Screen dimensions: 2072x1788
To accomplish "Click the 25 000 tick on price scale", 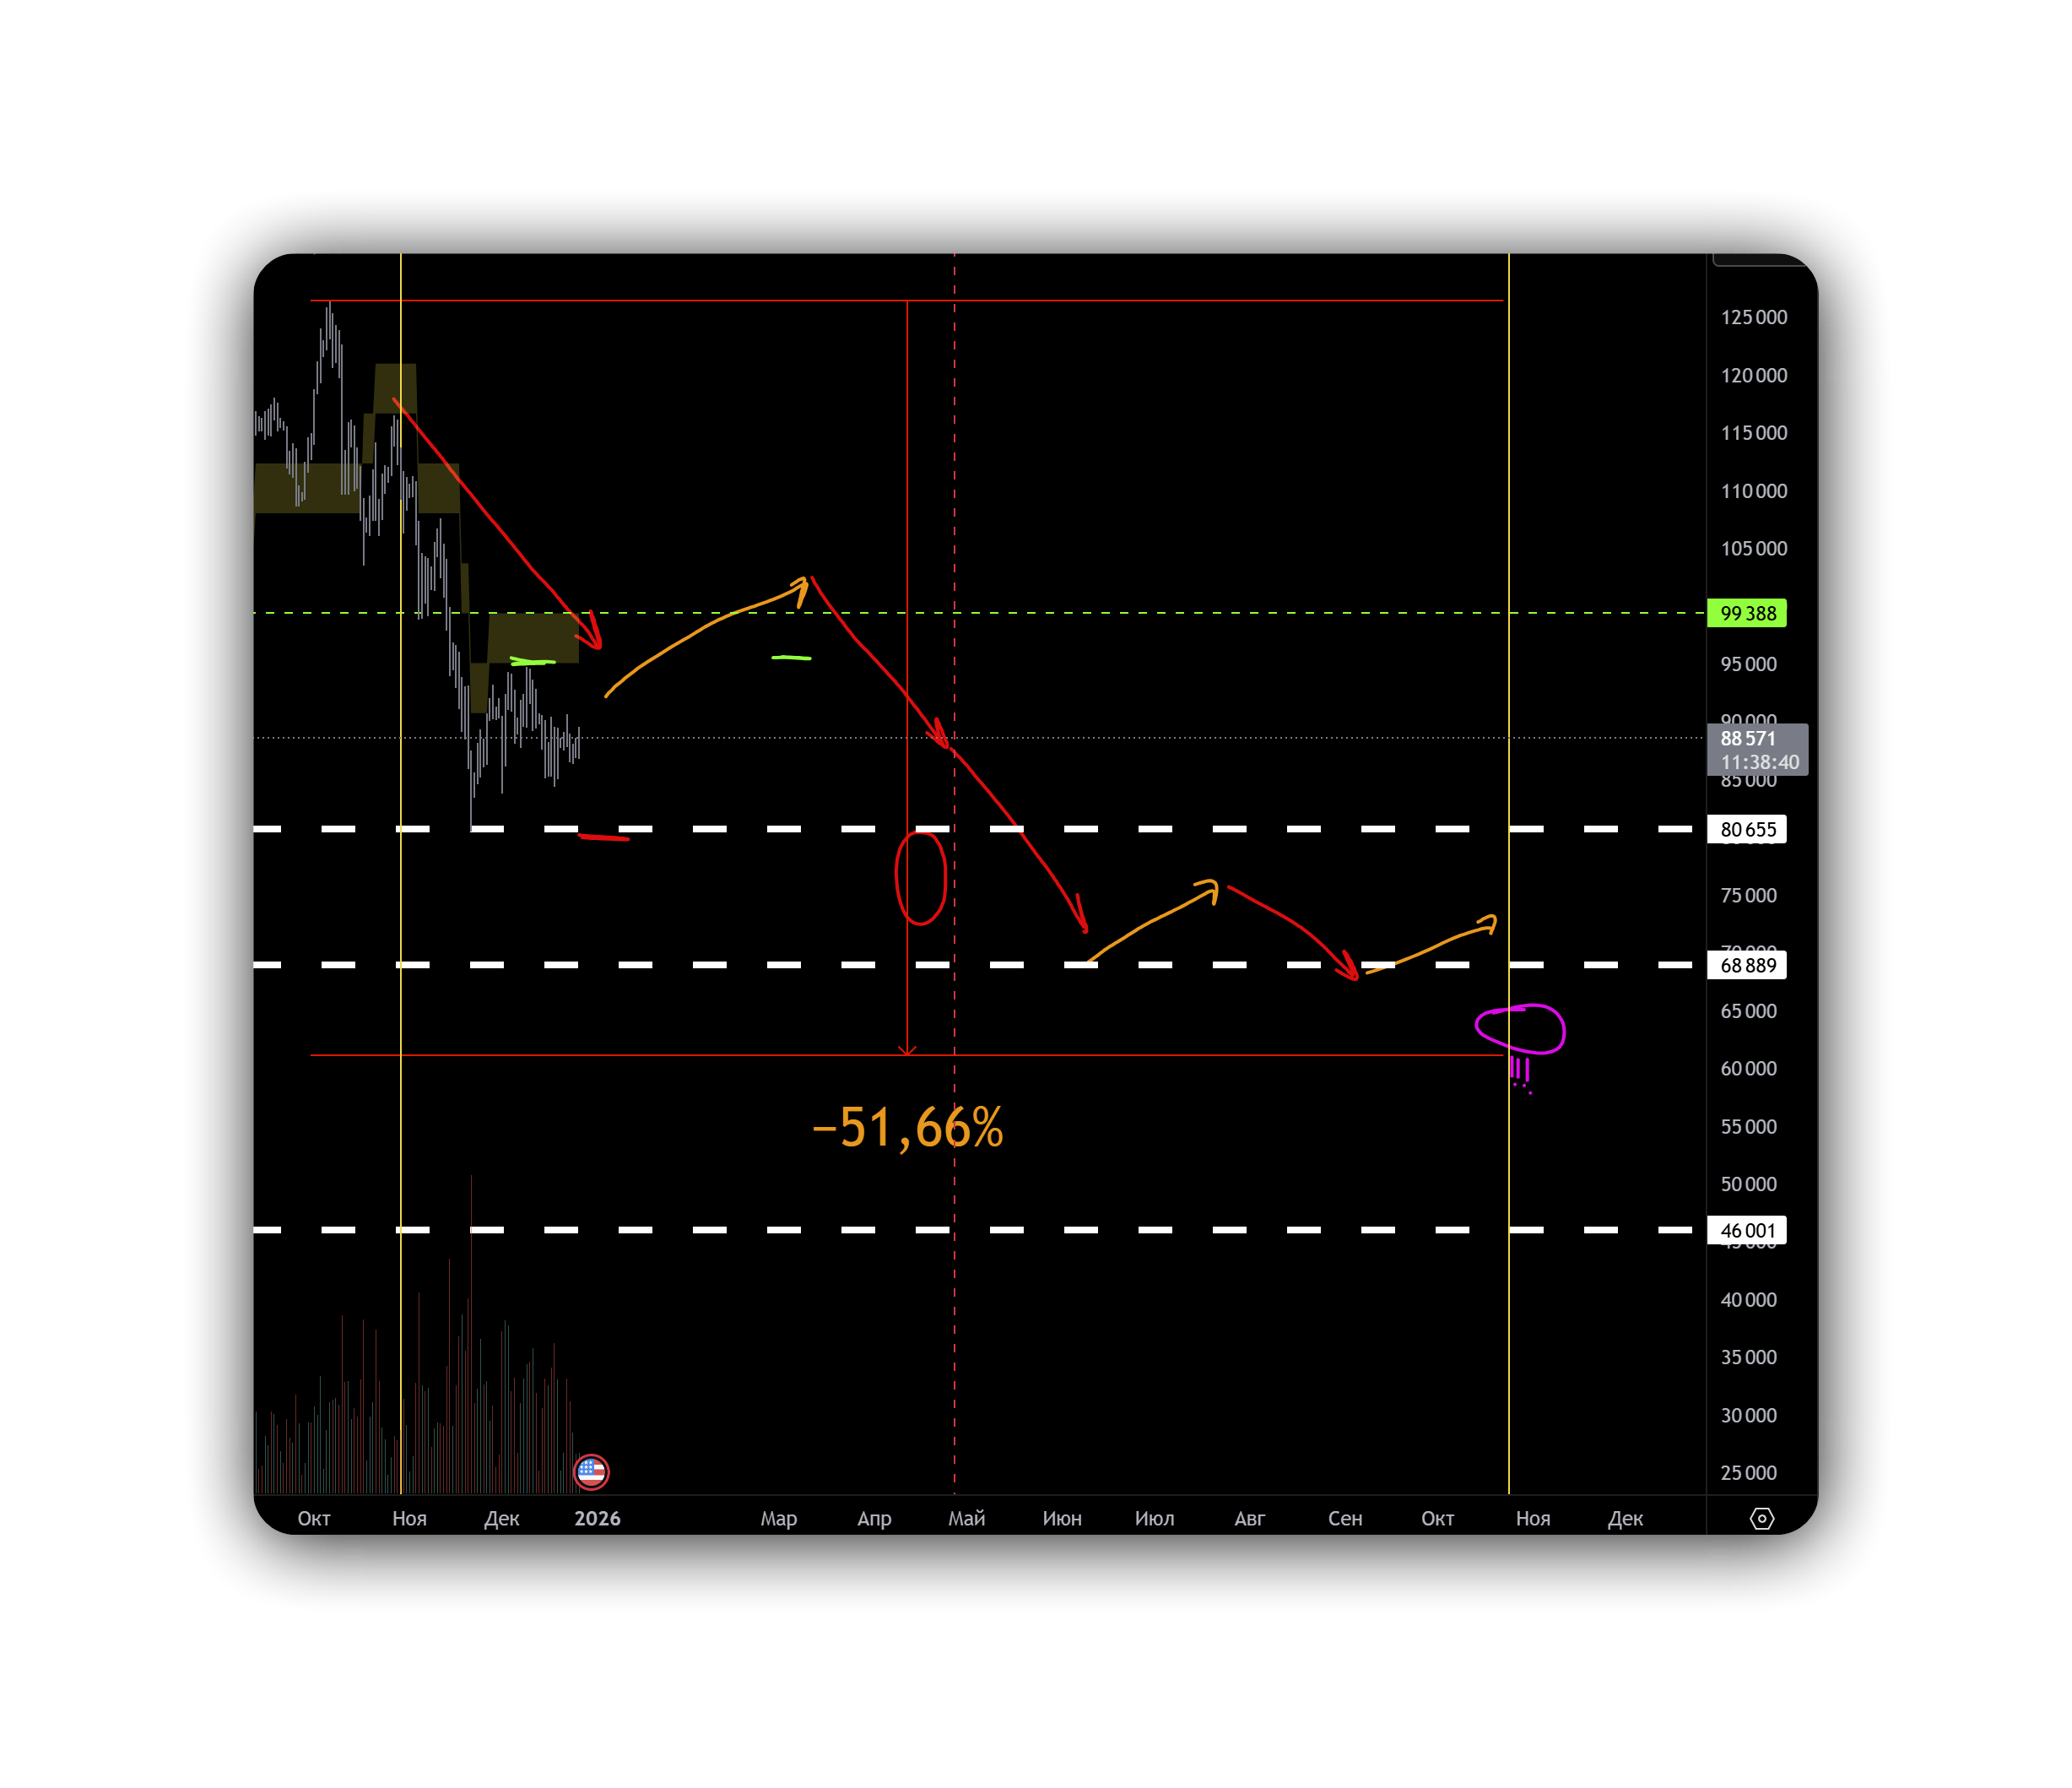I will 1748,1472.
